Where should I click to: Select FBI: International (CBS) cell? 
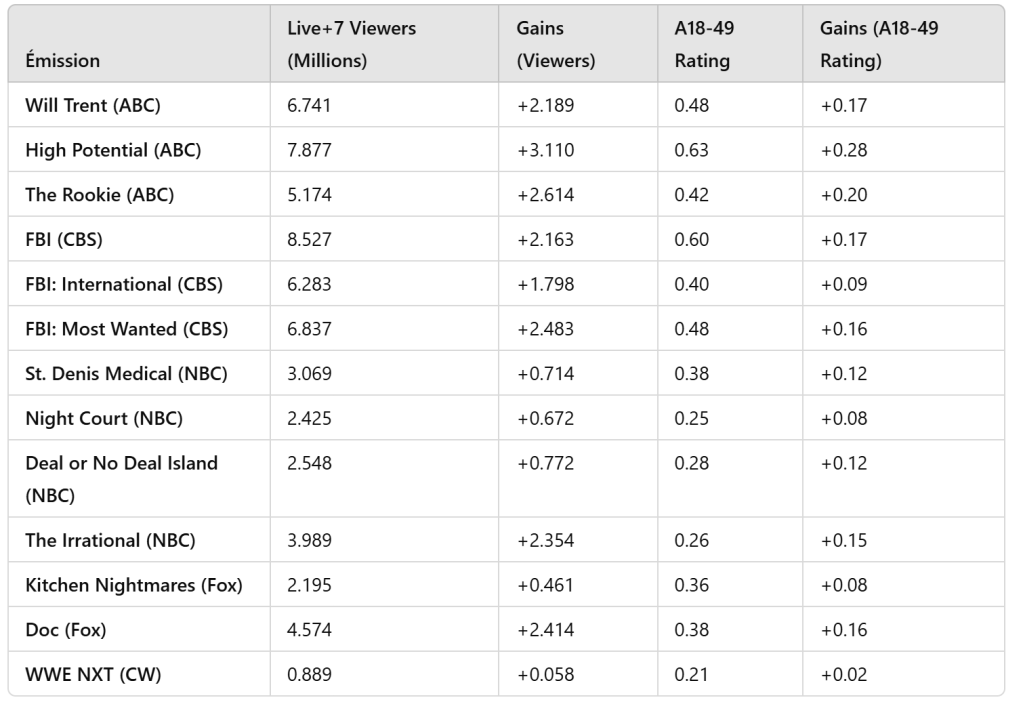click(x=124, y=284)
